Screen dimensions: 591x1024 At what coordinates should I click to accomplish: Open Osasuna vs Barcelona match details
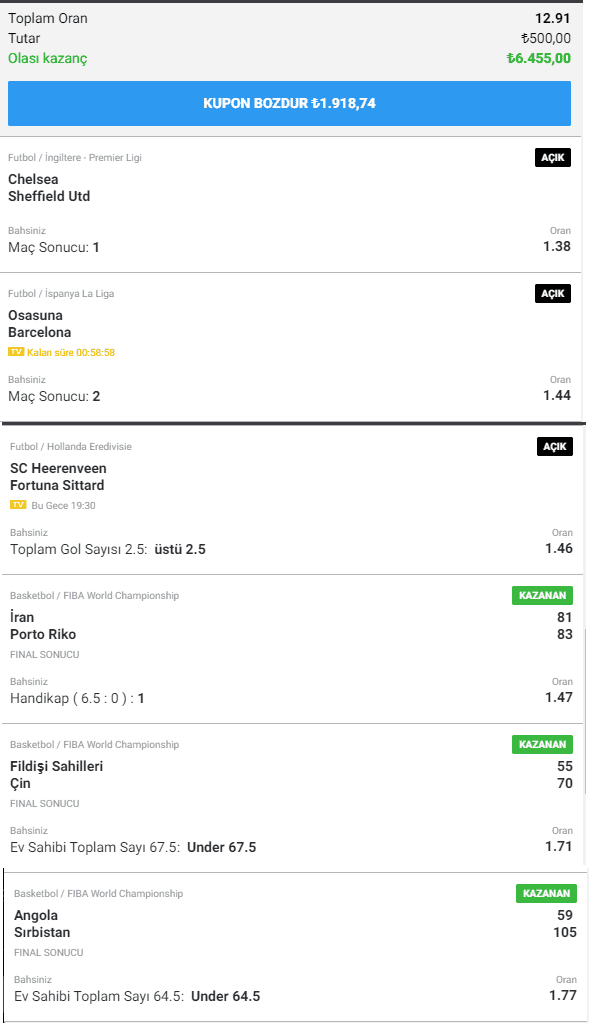pyautogui.click(x=39, y=323)
